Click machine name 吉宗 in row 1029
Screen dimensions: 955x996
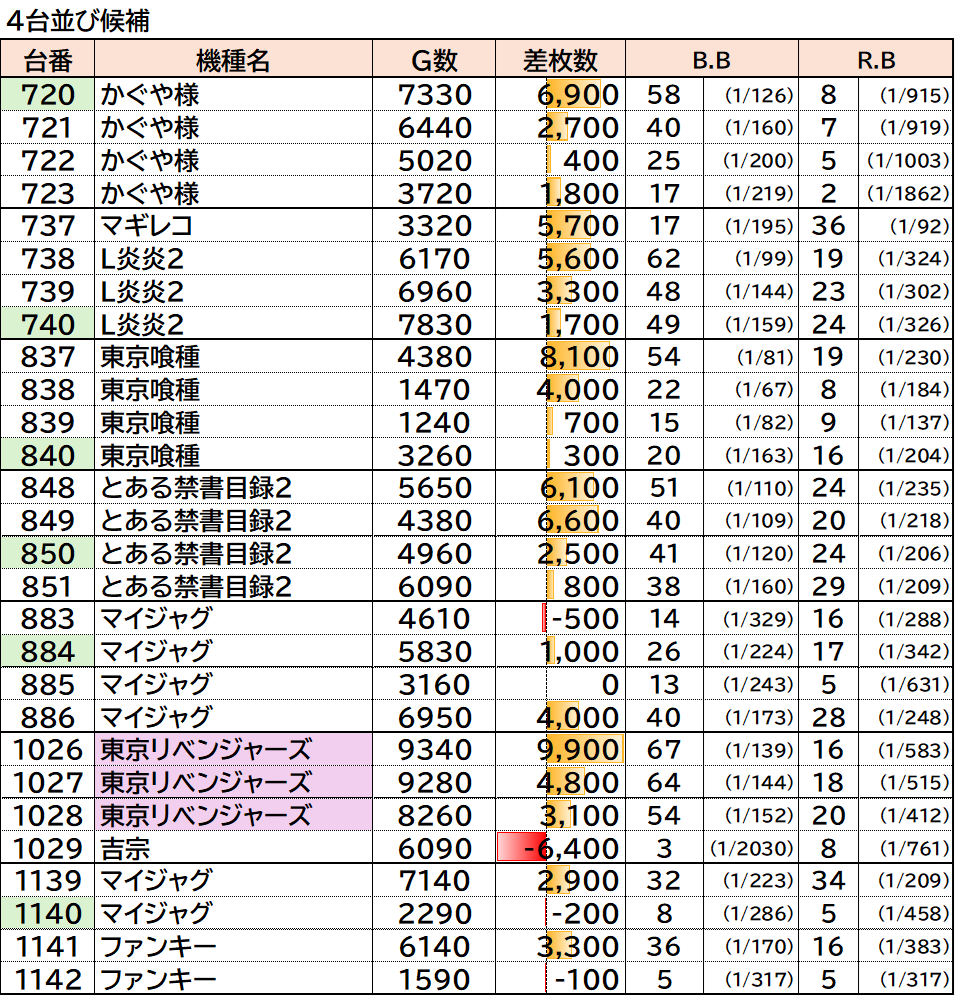point(125,849)
